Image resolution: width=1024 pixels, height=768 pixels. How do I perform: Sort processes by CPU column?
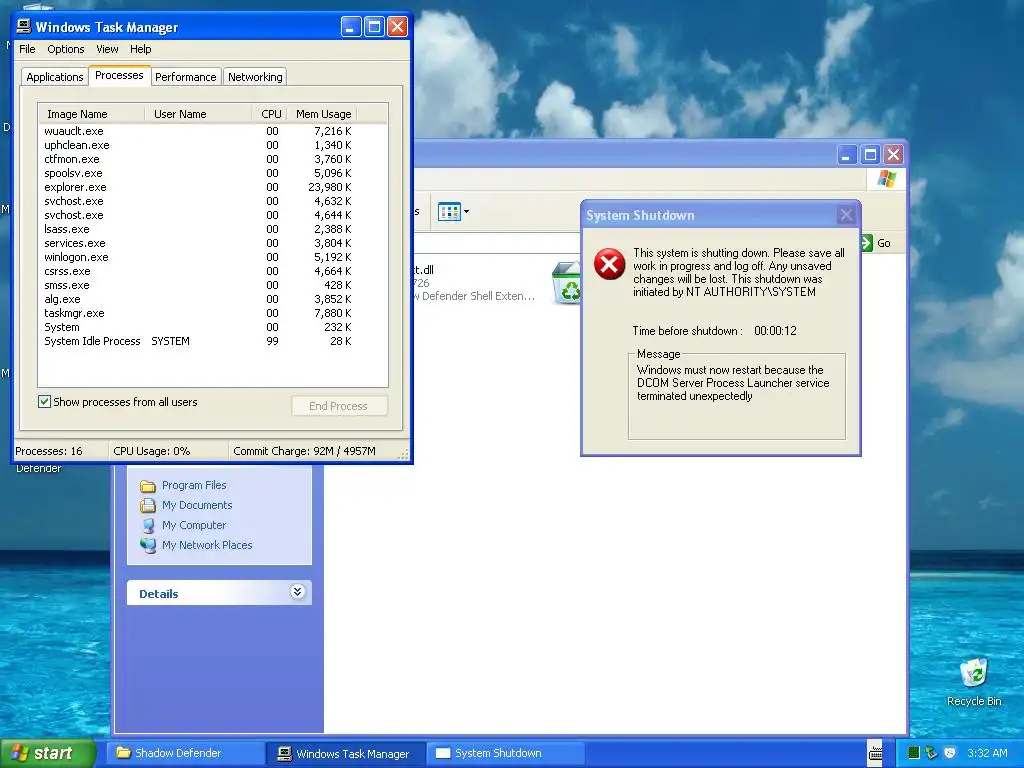(270, 114)
